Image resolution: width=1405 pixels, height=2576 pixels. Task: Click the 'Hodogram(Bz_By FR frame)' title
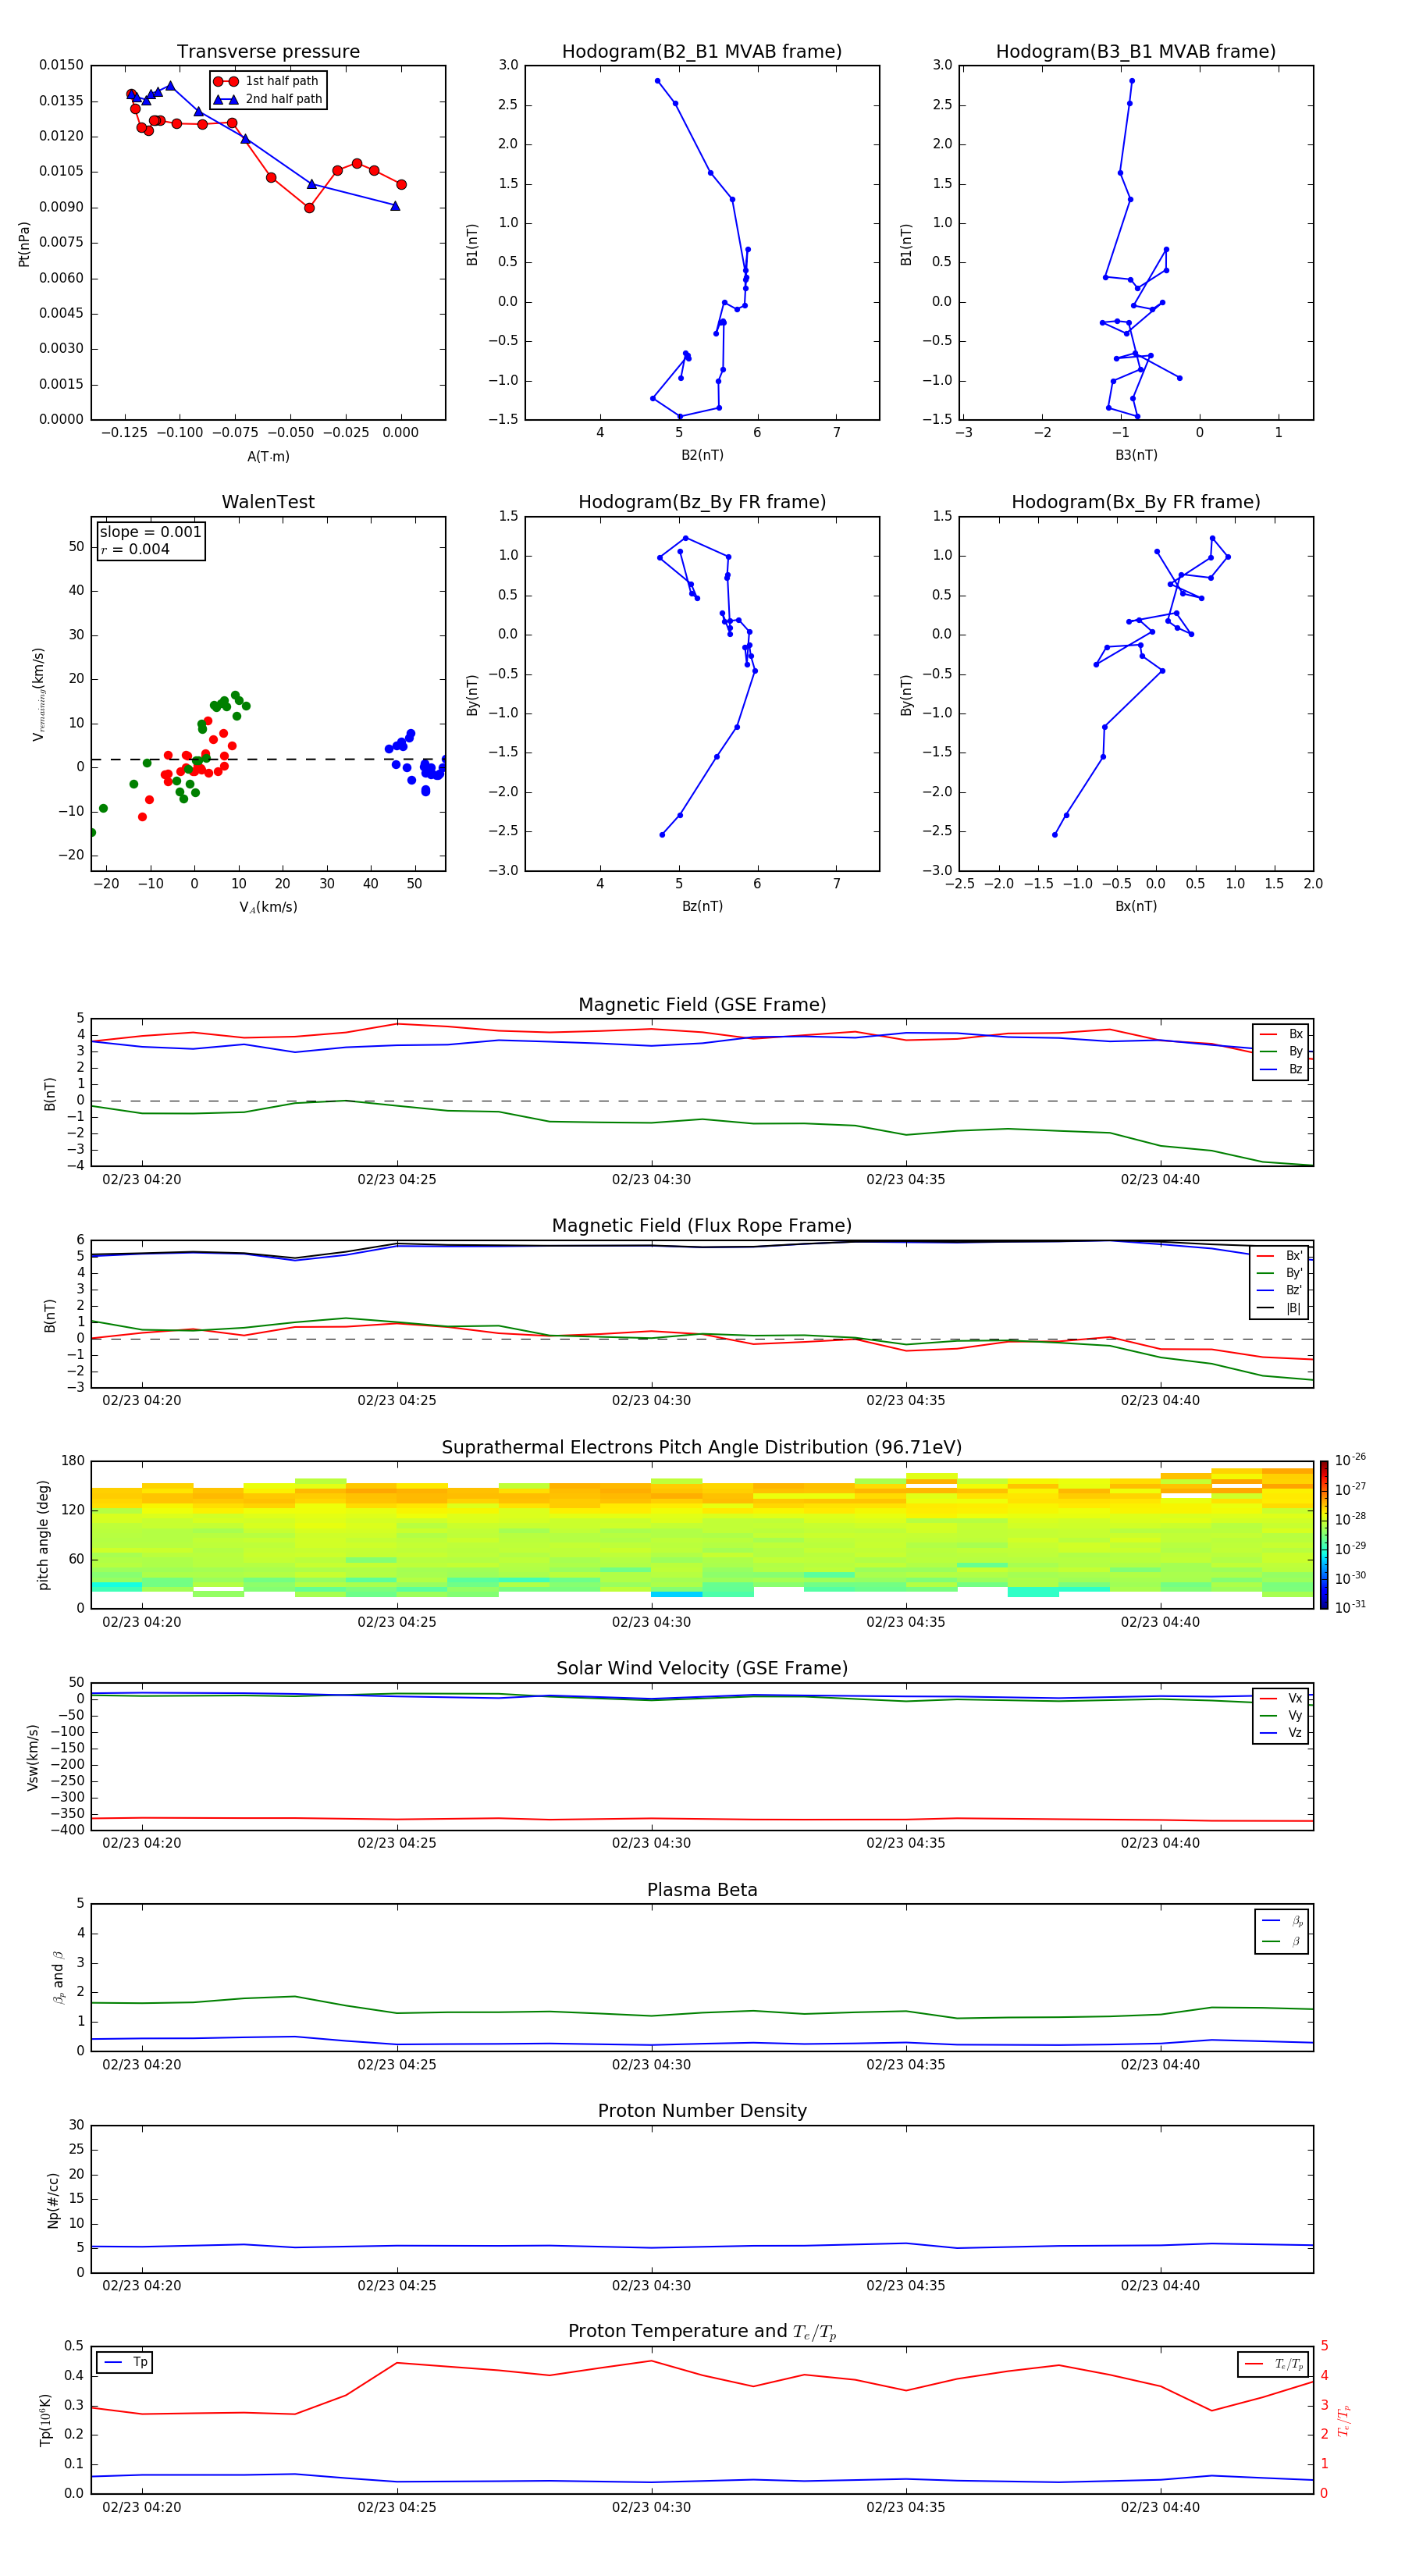coord(702,502)
